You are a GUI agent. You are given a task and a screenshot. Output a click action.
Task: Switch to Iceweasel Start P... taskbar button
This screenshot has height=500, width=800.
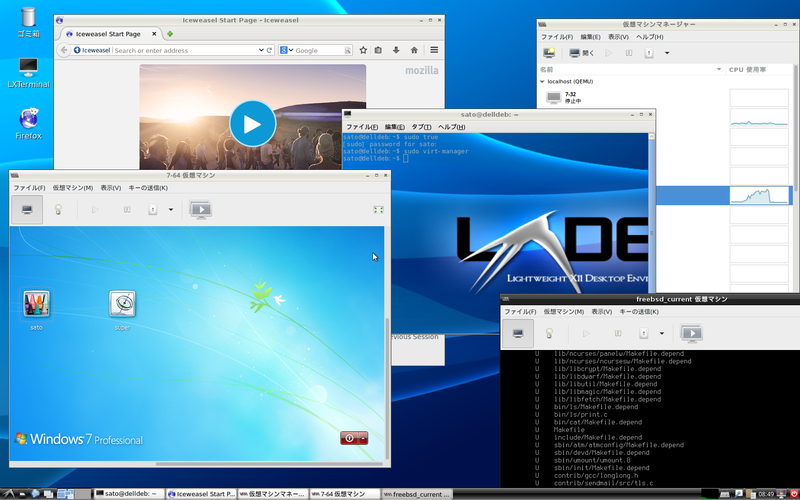pyautogui.click(x=202, y=494)
